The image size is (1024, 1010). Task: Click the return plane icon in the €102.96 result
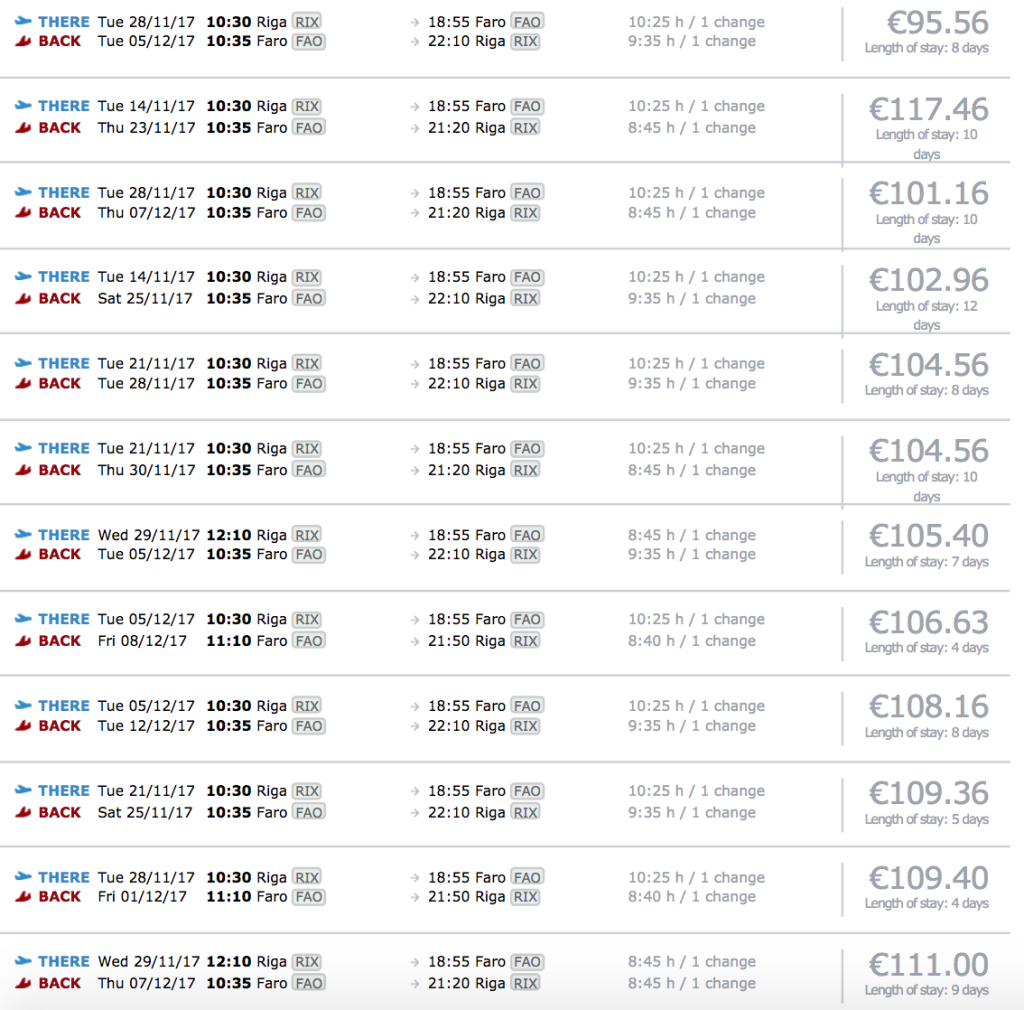[23, 298]
